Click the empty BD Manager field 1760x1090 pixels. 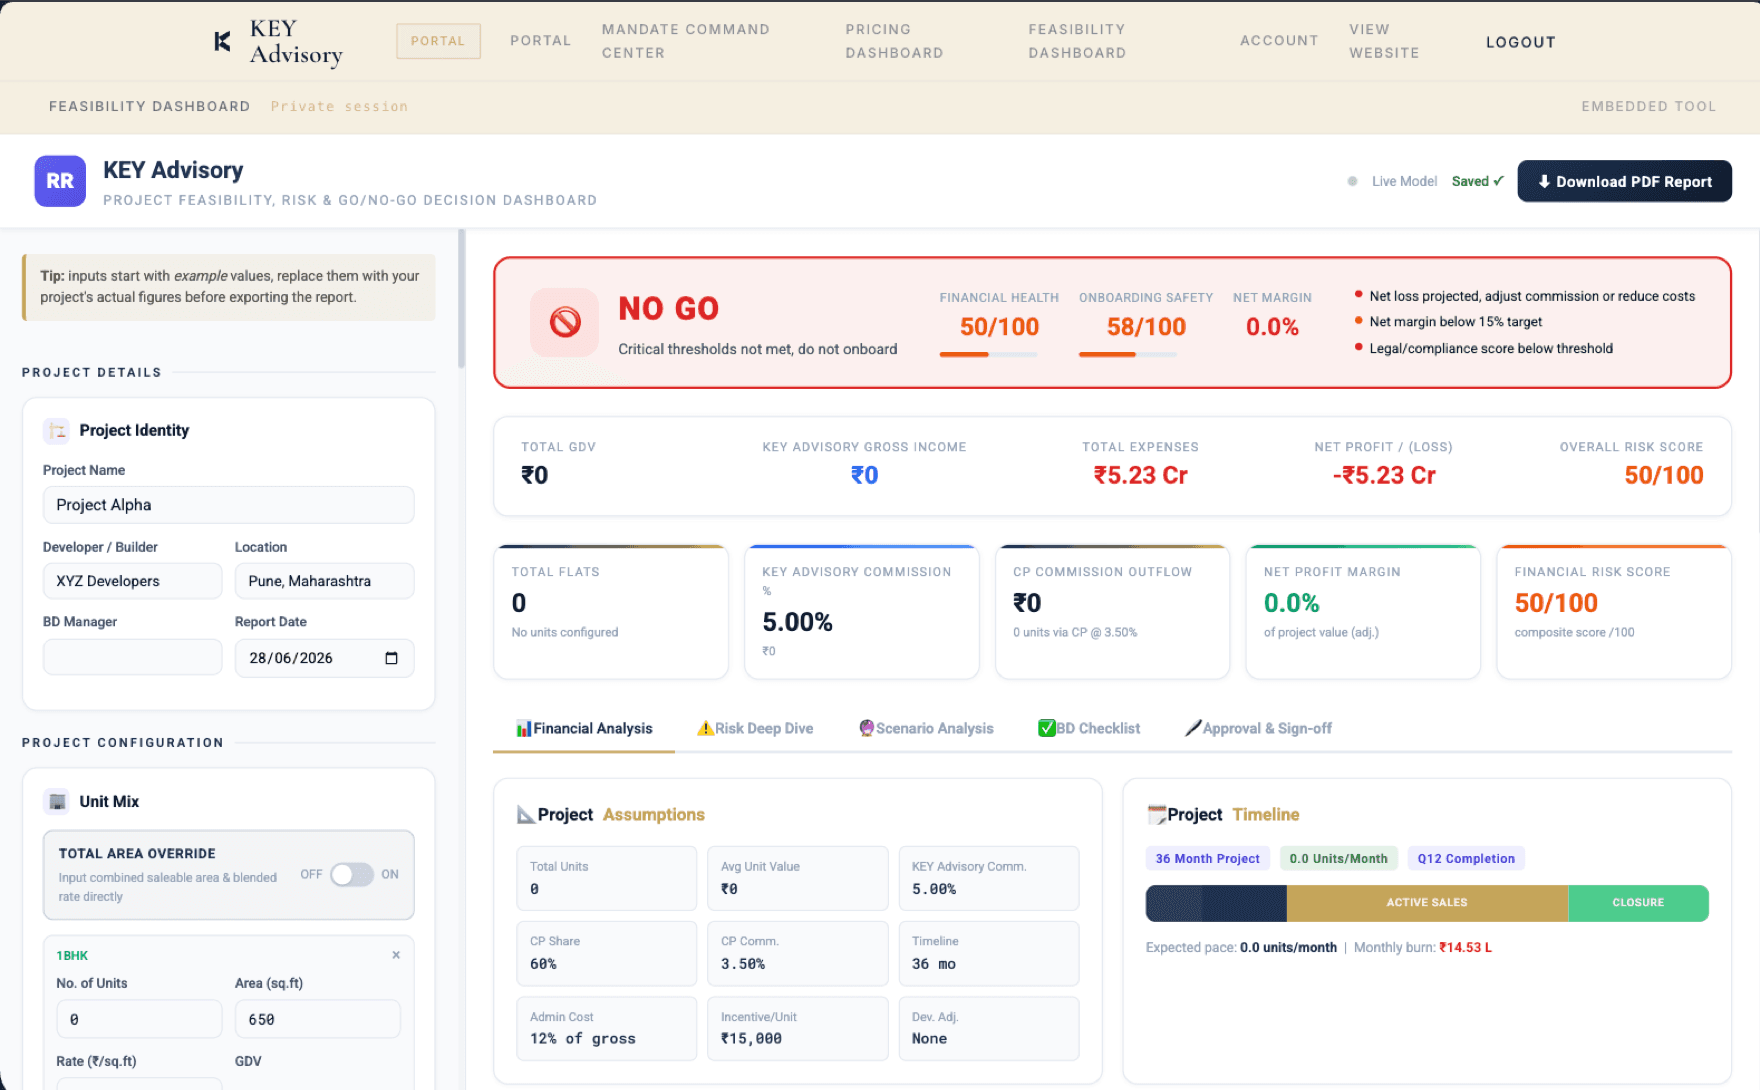[x=132, y=657]
